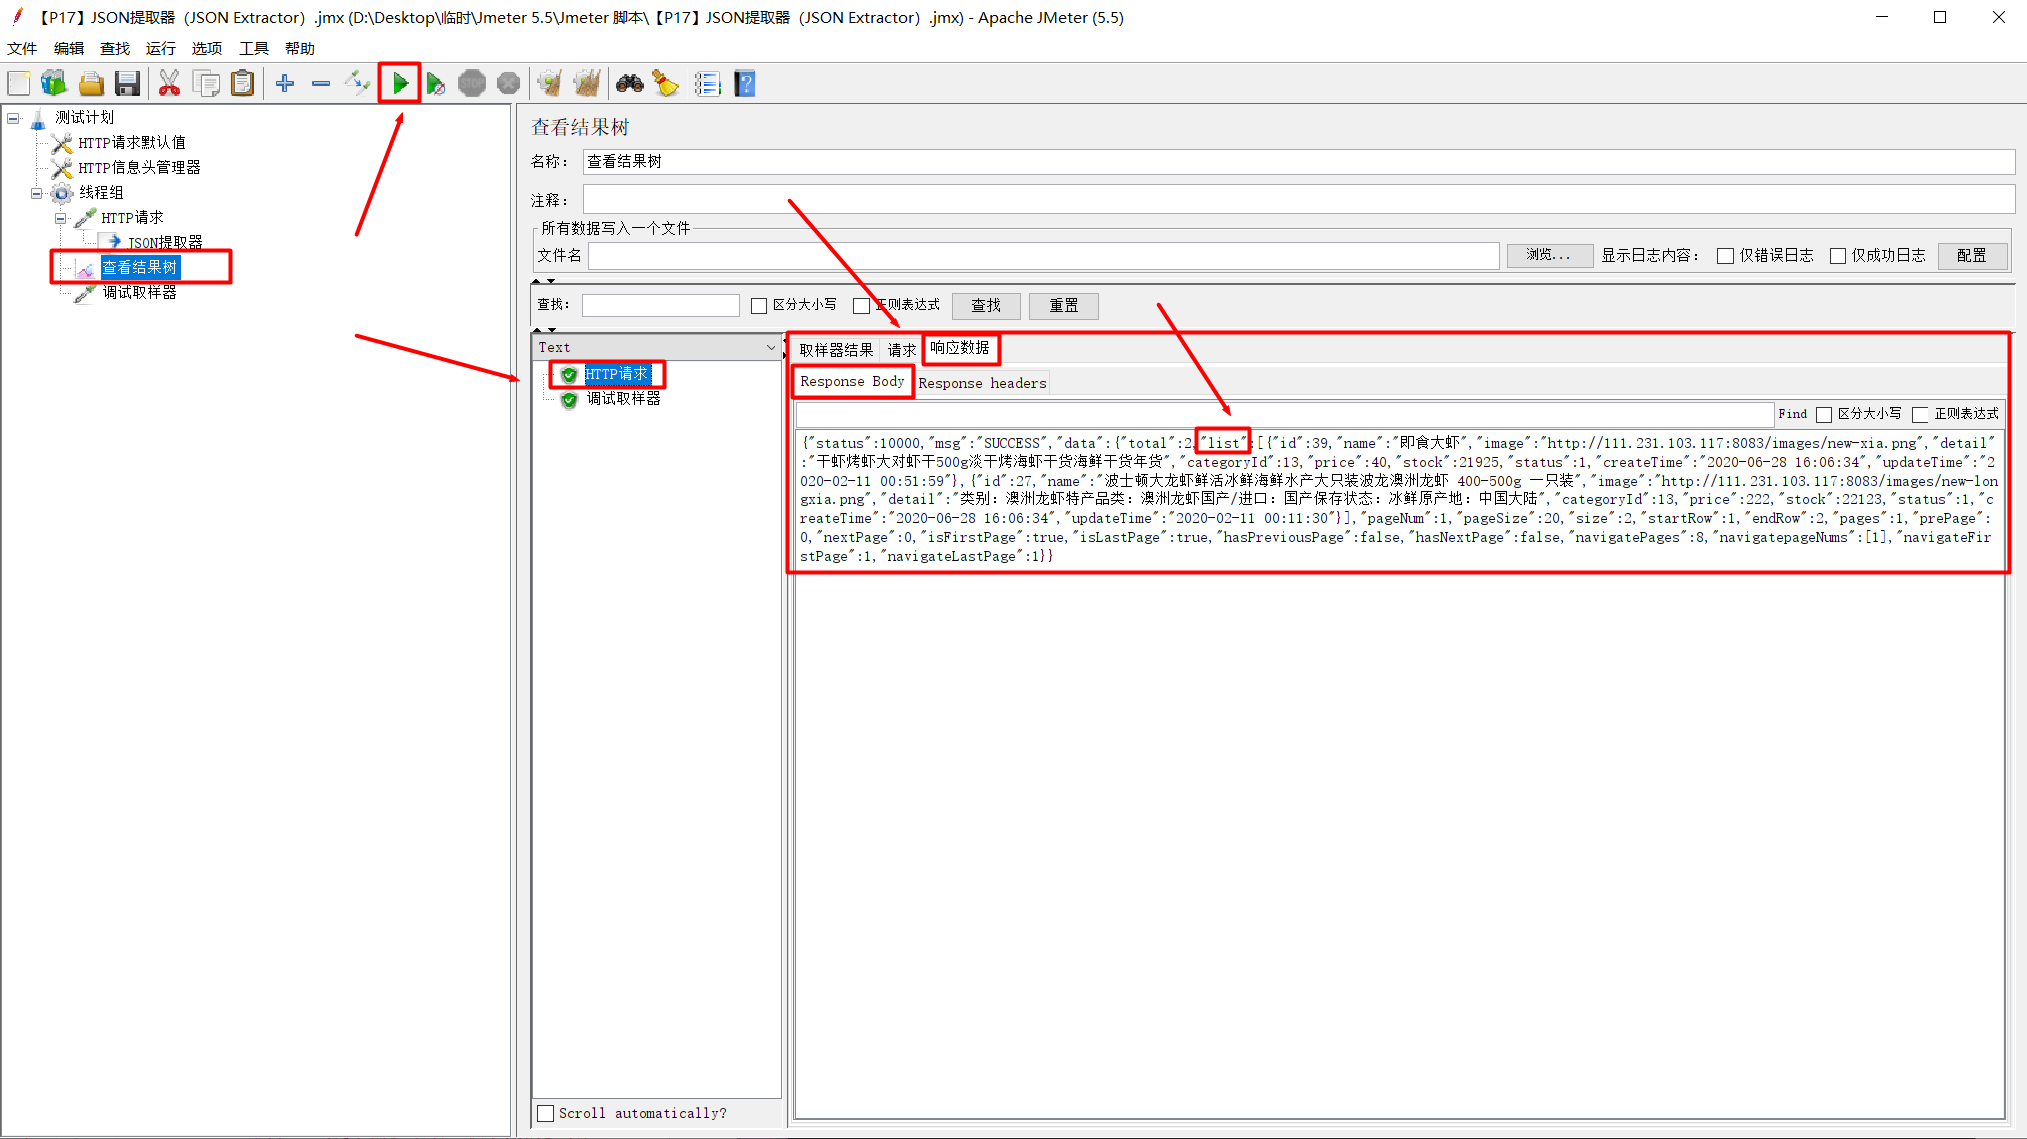Click the Cut scissors icon
This screenshot has width=2027, height=1139.
pos(169,84)
